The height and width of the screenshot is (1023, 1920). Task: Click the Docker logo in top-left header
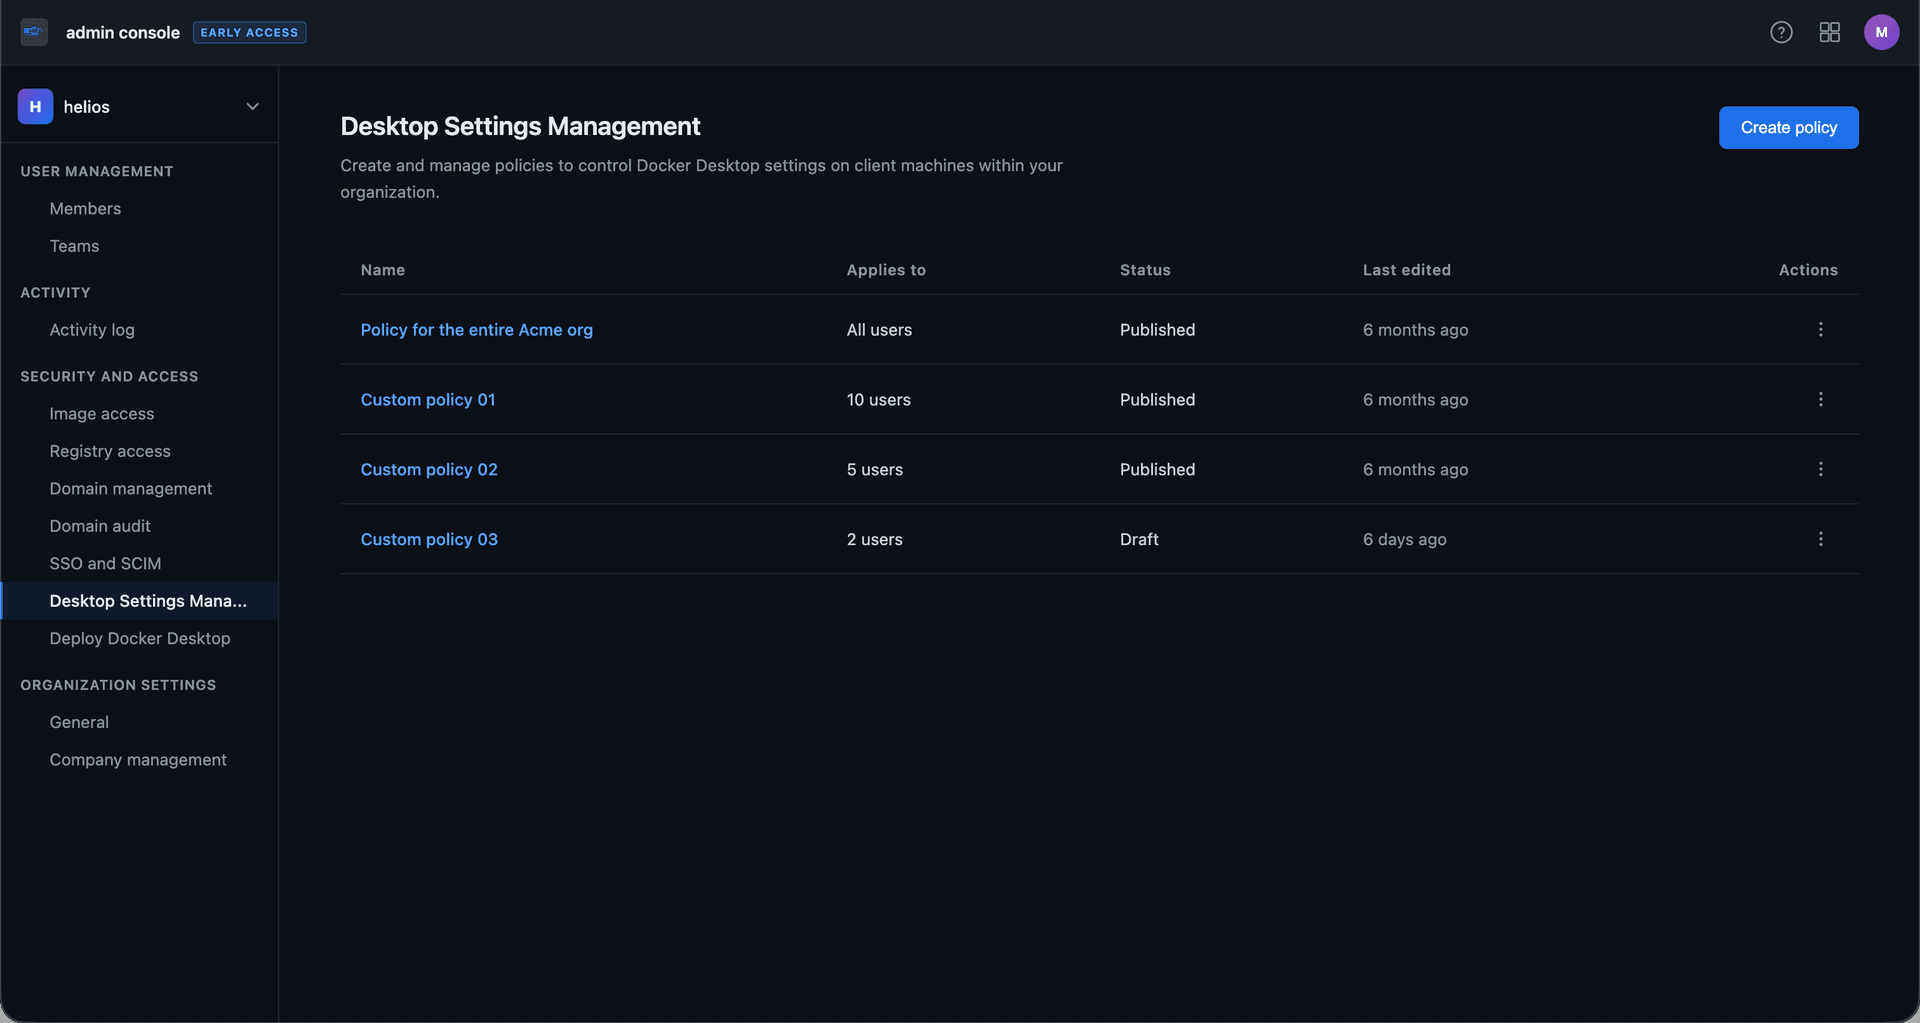tap(34, 32)
